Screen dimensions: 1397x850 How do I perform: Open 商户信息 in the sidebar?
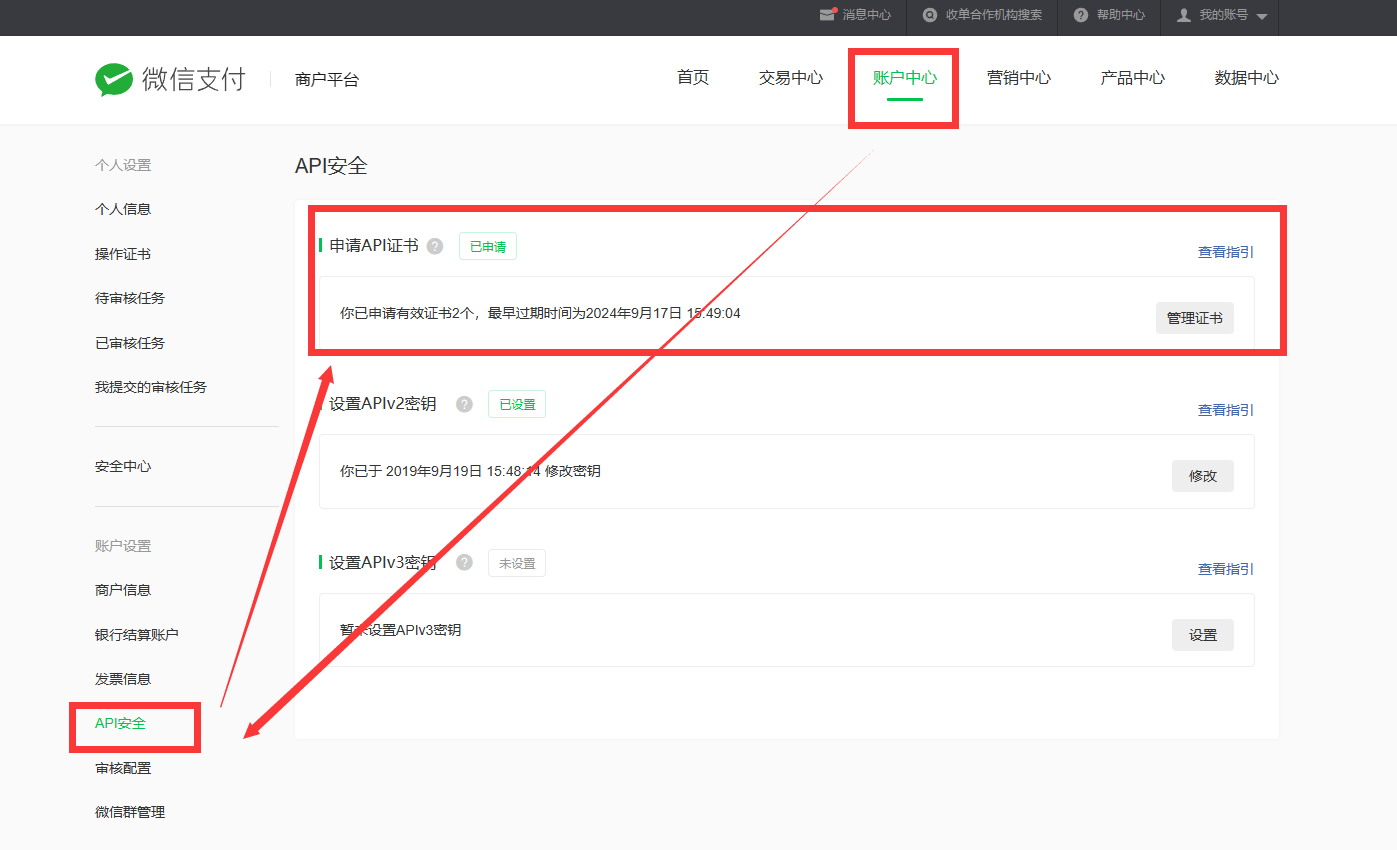[x=123, y=590]
